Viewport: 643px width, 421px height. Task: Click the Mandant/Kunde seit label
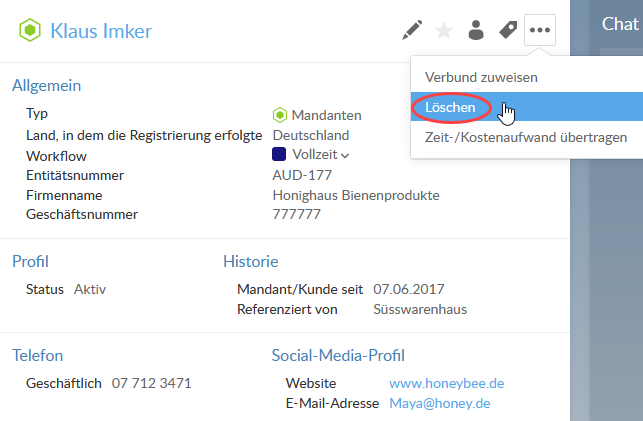[x=300, y=289]
